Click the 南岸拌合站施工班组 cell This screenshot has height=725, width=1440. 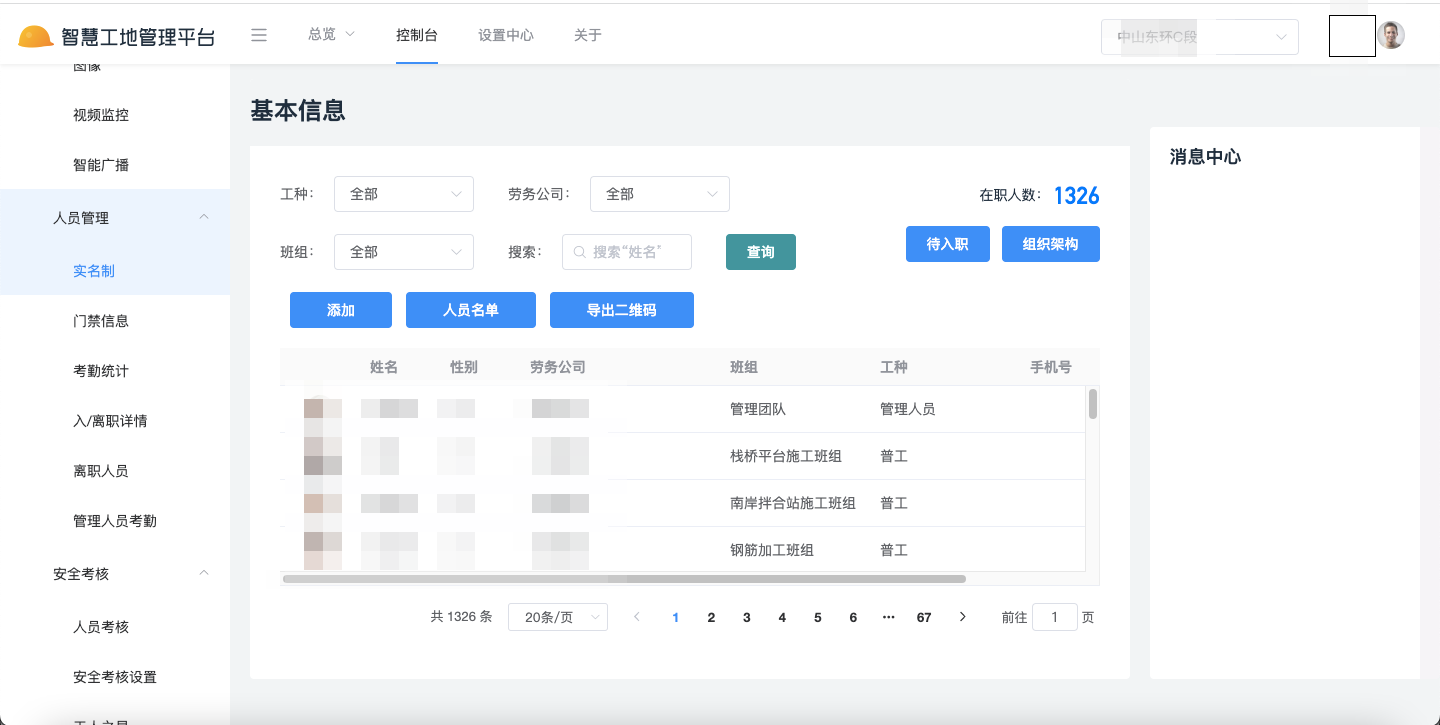[x=793, y=503]
